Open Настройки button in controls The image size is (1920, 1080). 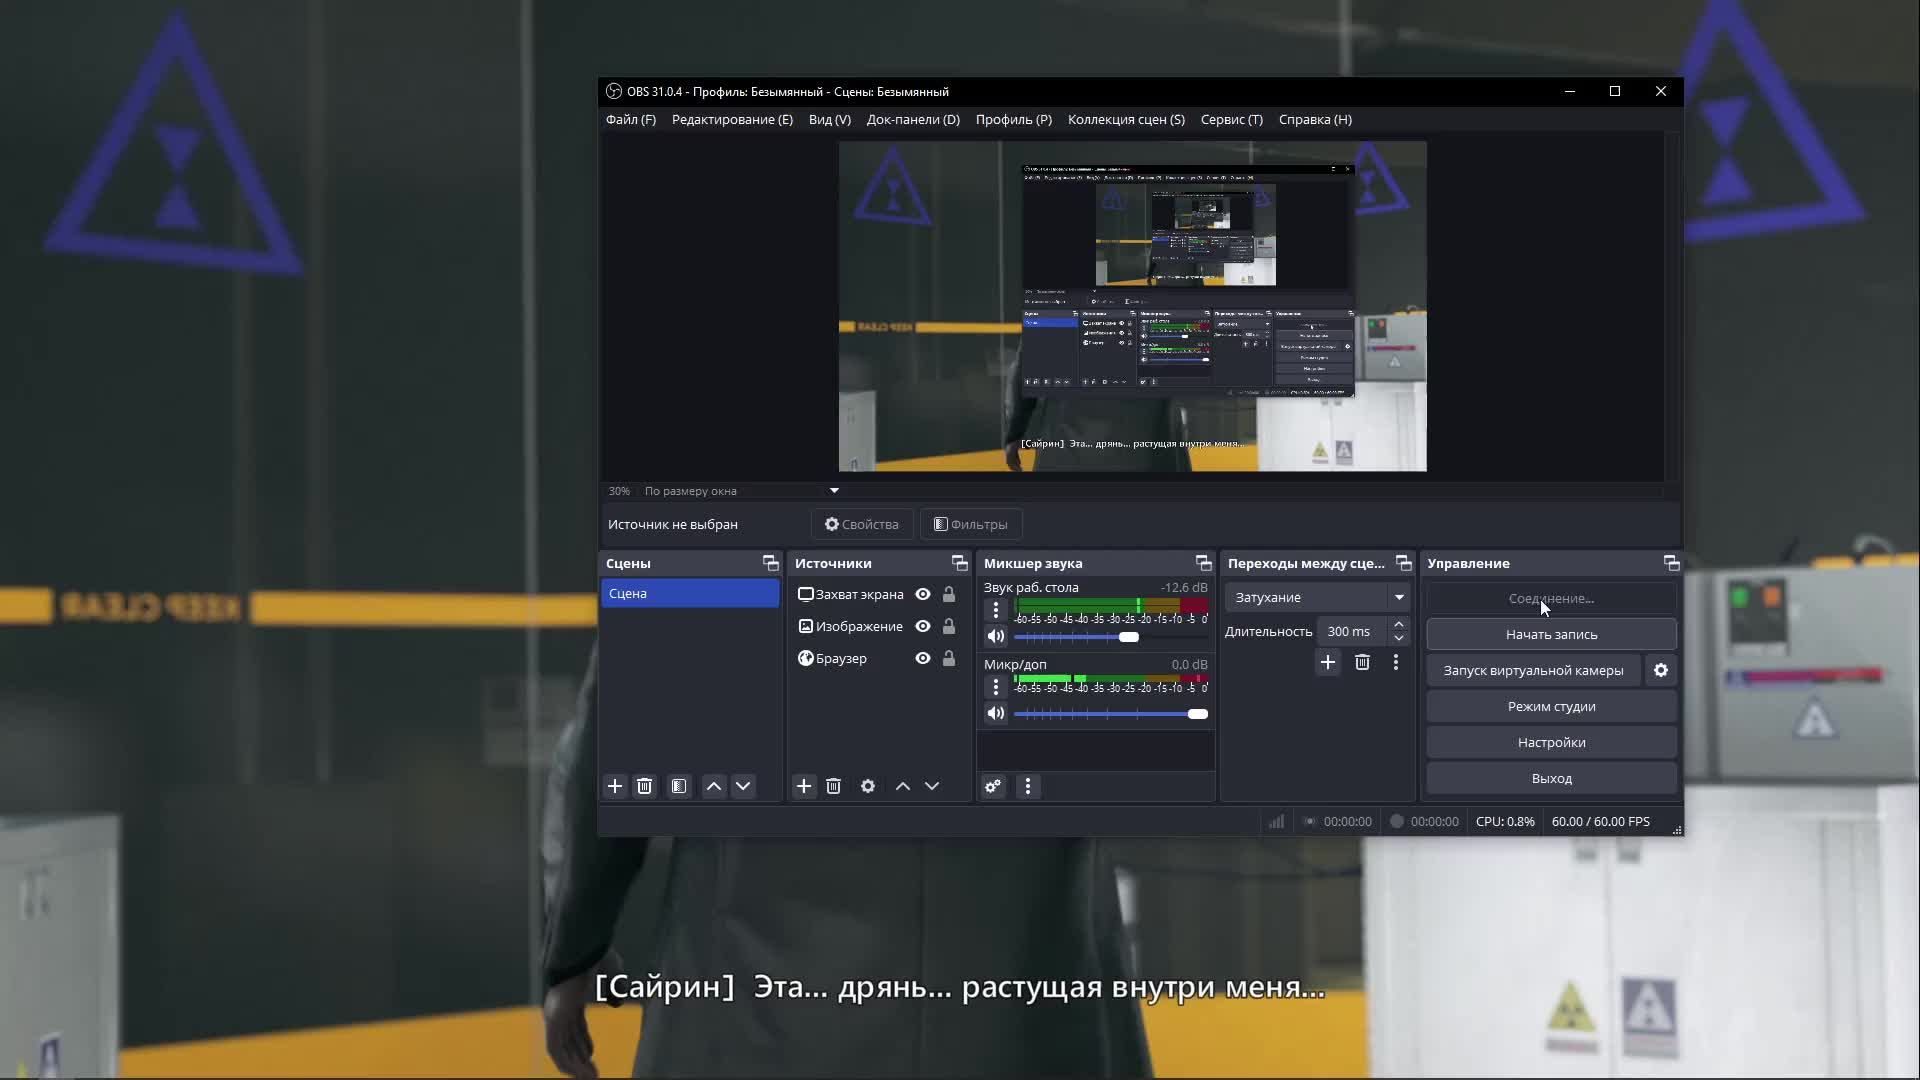point(1551,743)
